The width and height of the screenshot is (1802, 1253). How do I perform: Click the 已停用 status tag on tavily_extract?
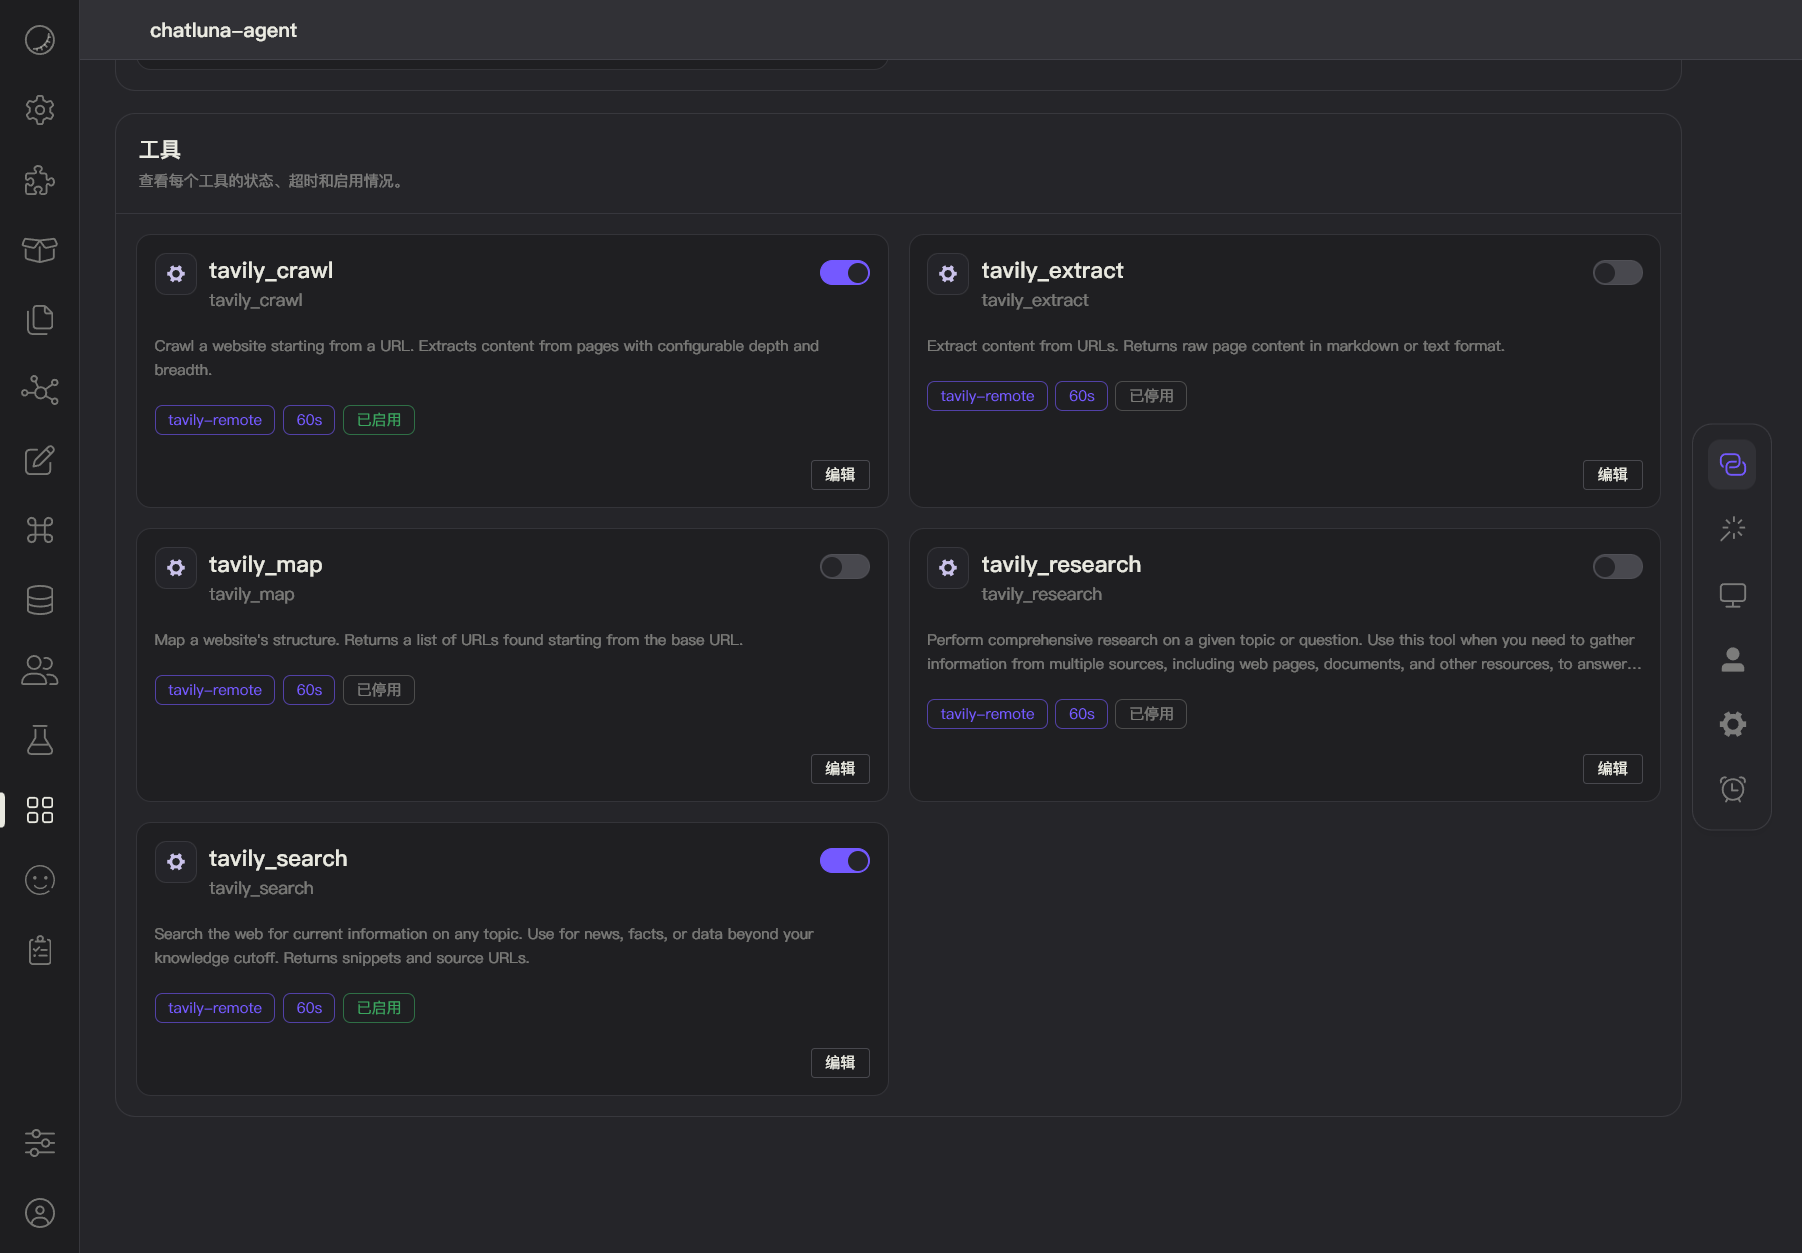click(1151, 396)
